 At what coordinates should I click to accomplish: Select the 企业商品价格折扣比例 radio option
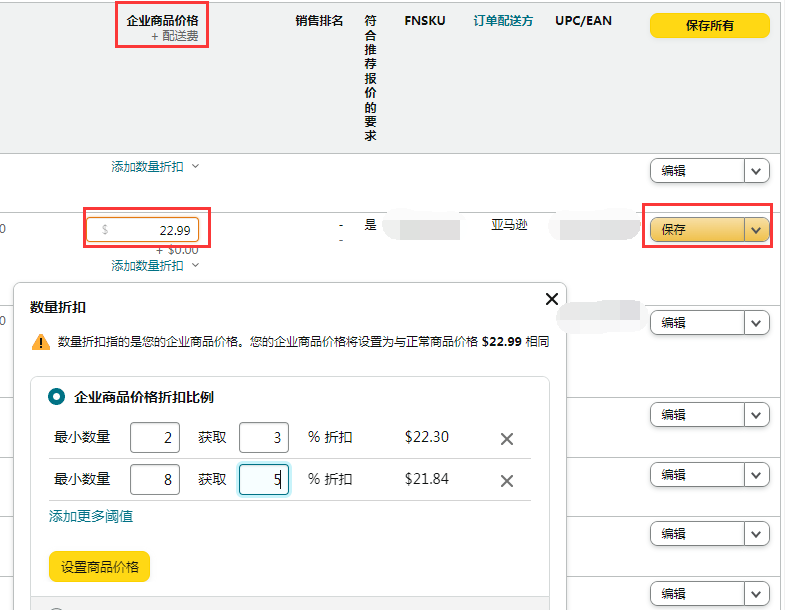pos(56,397)
